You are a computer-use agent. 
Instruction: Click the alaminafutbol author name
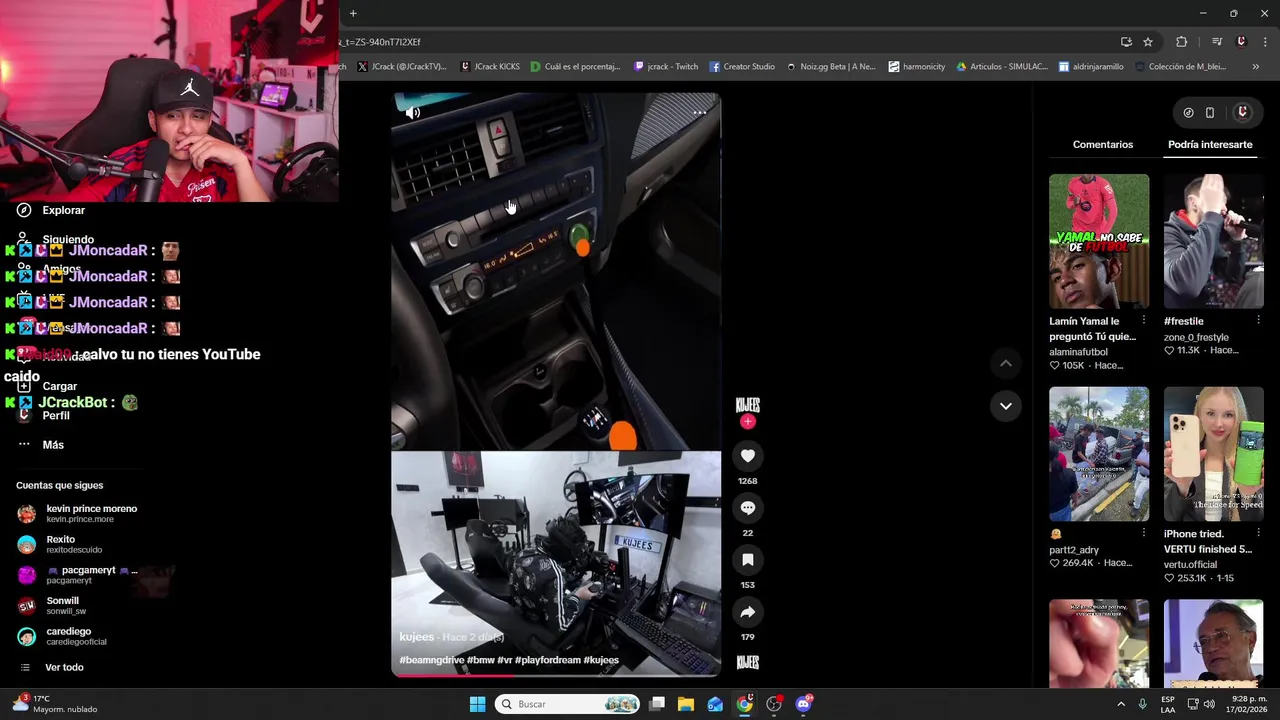[x=1078, y=352]
